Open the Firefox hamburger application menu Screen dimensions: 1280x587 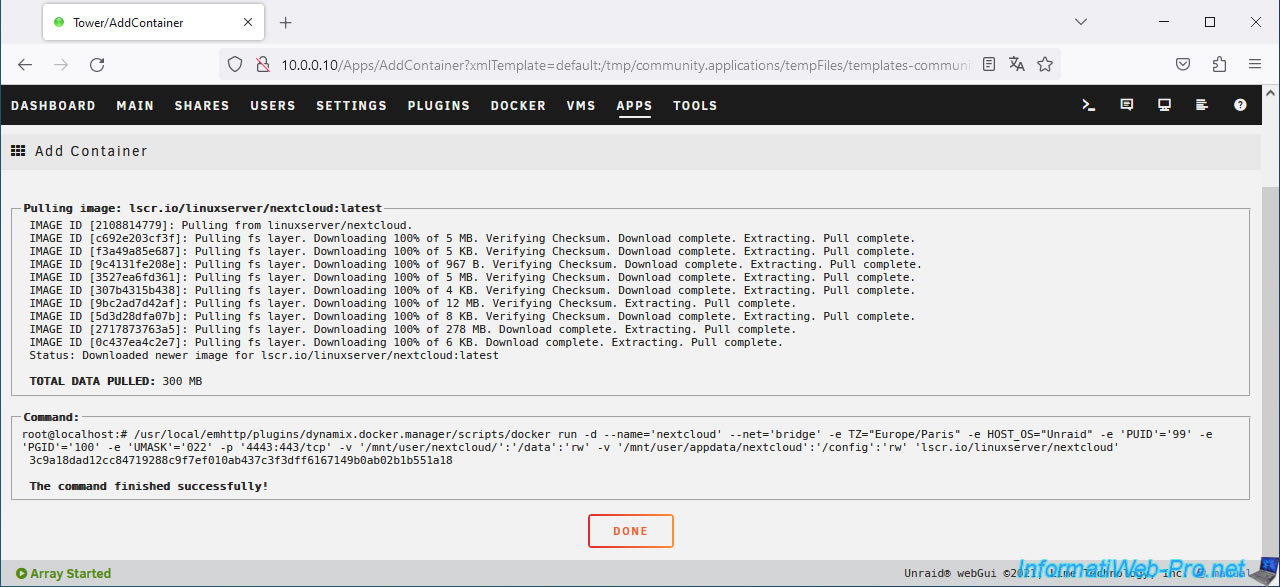[1255, 64]
